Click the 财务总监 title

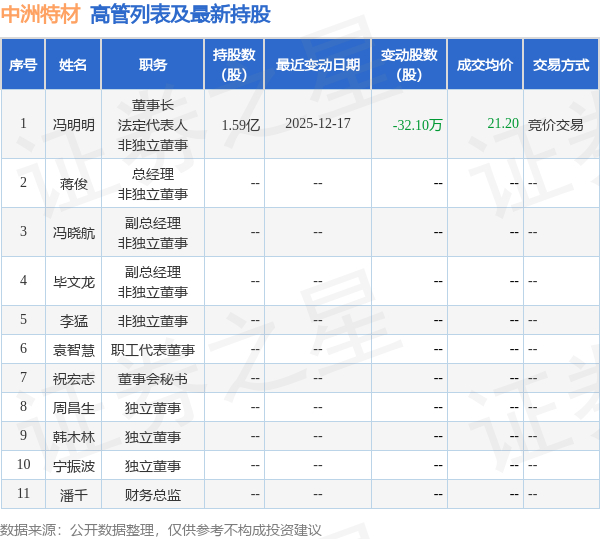point(153,495)
